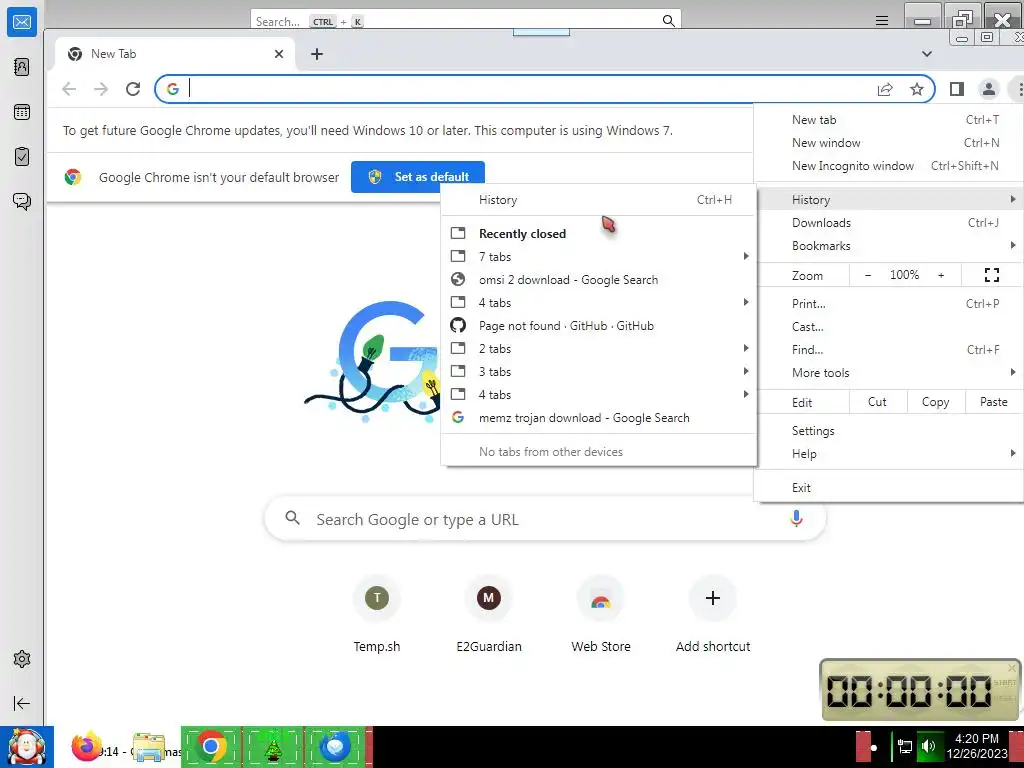Expand the Bookmarks submenu
Viewport: 1024px width, 768px height.
(x=889, y=246)
